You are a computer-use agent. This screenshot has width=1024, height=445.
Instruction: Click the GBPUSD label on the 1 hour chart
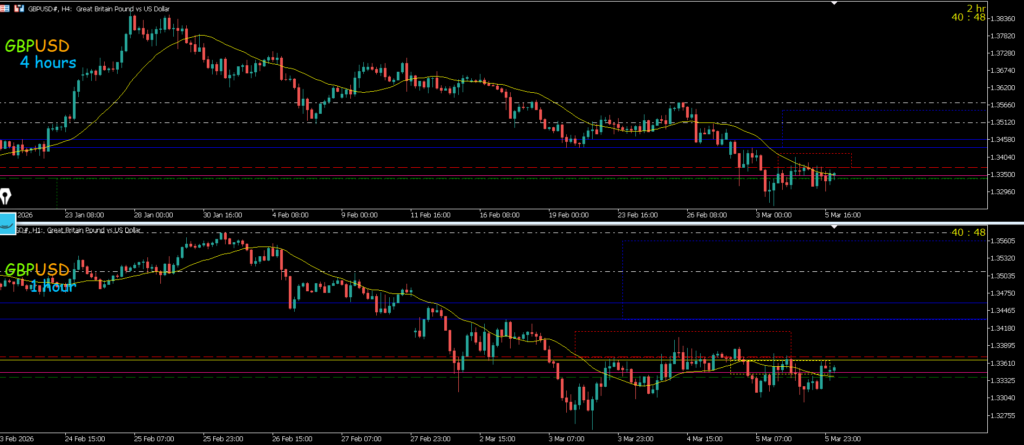(39, 270)
